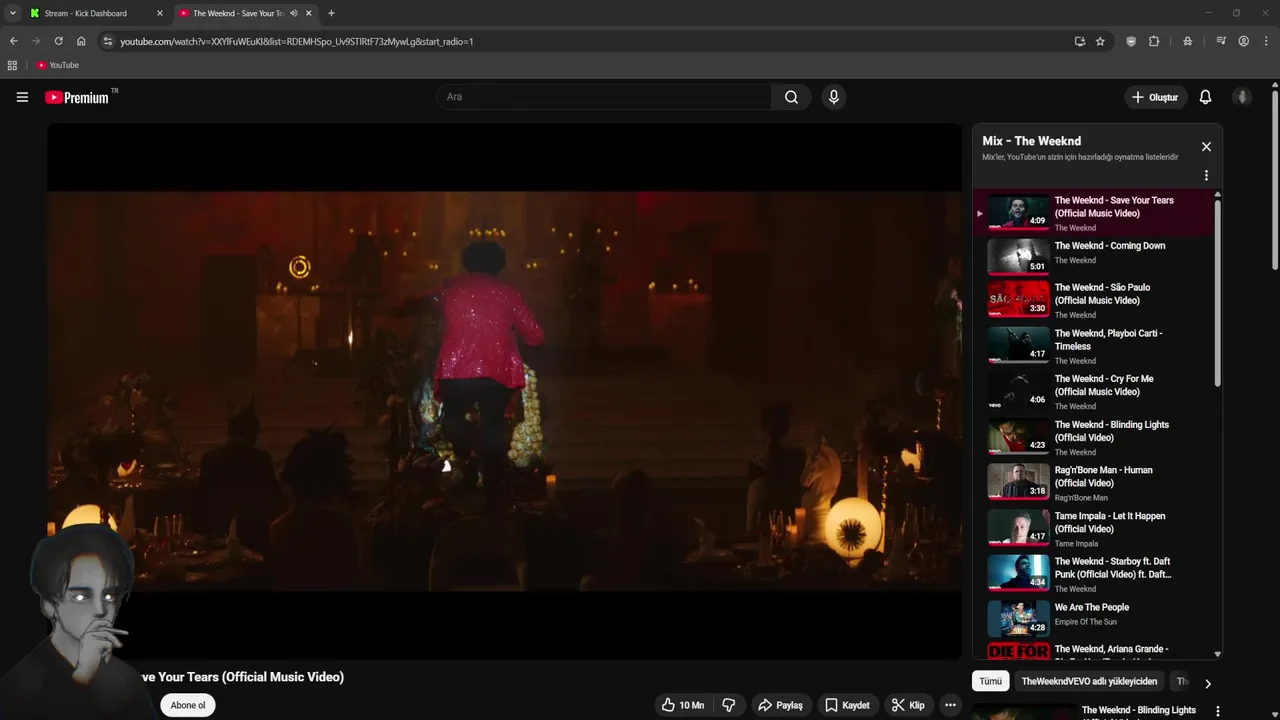
Task: Reload the current page
Action: coord(58,41)
